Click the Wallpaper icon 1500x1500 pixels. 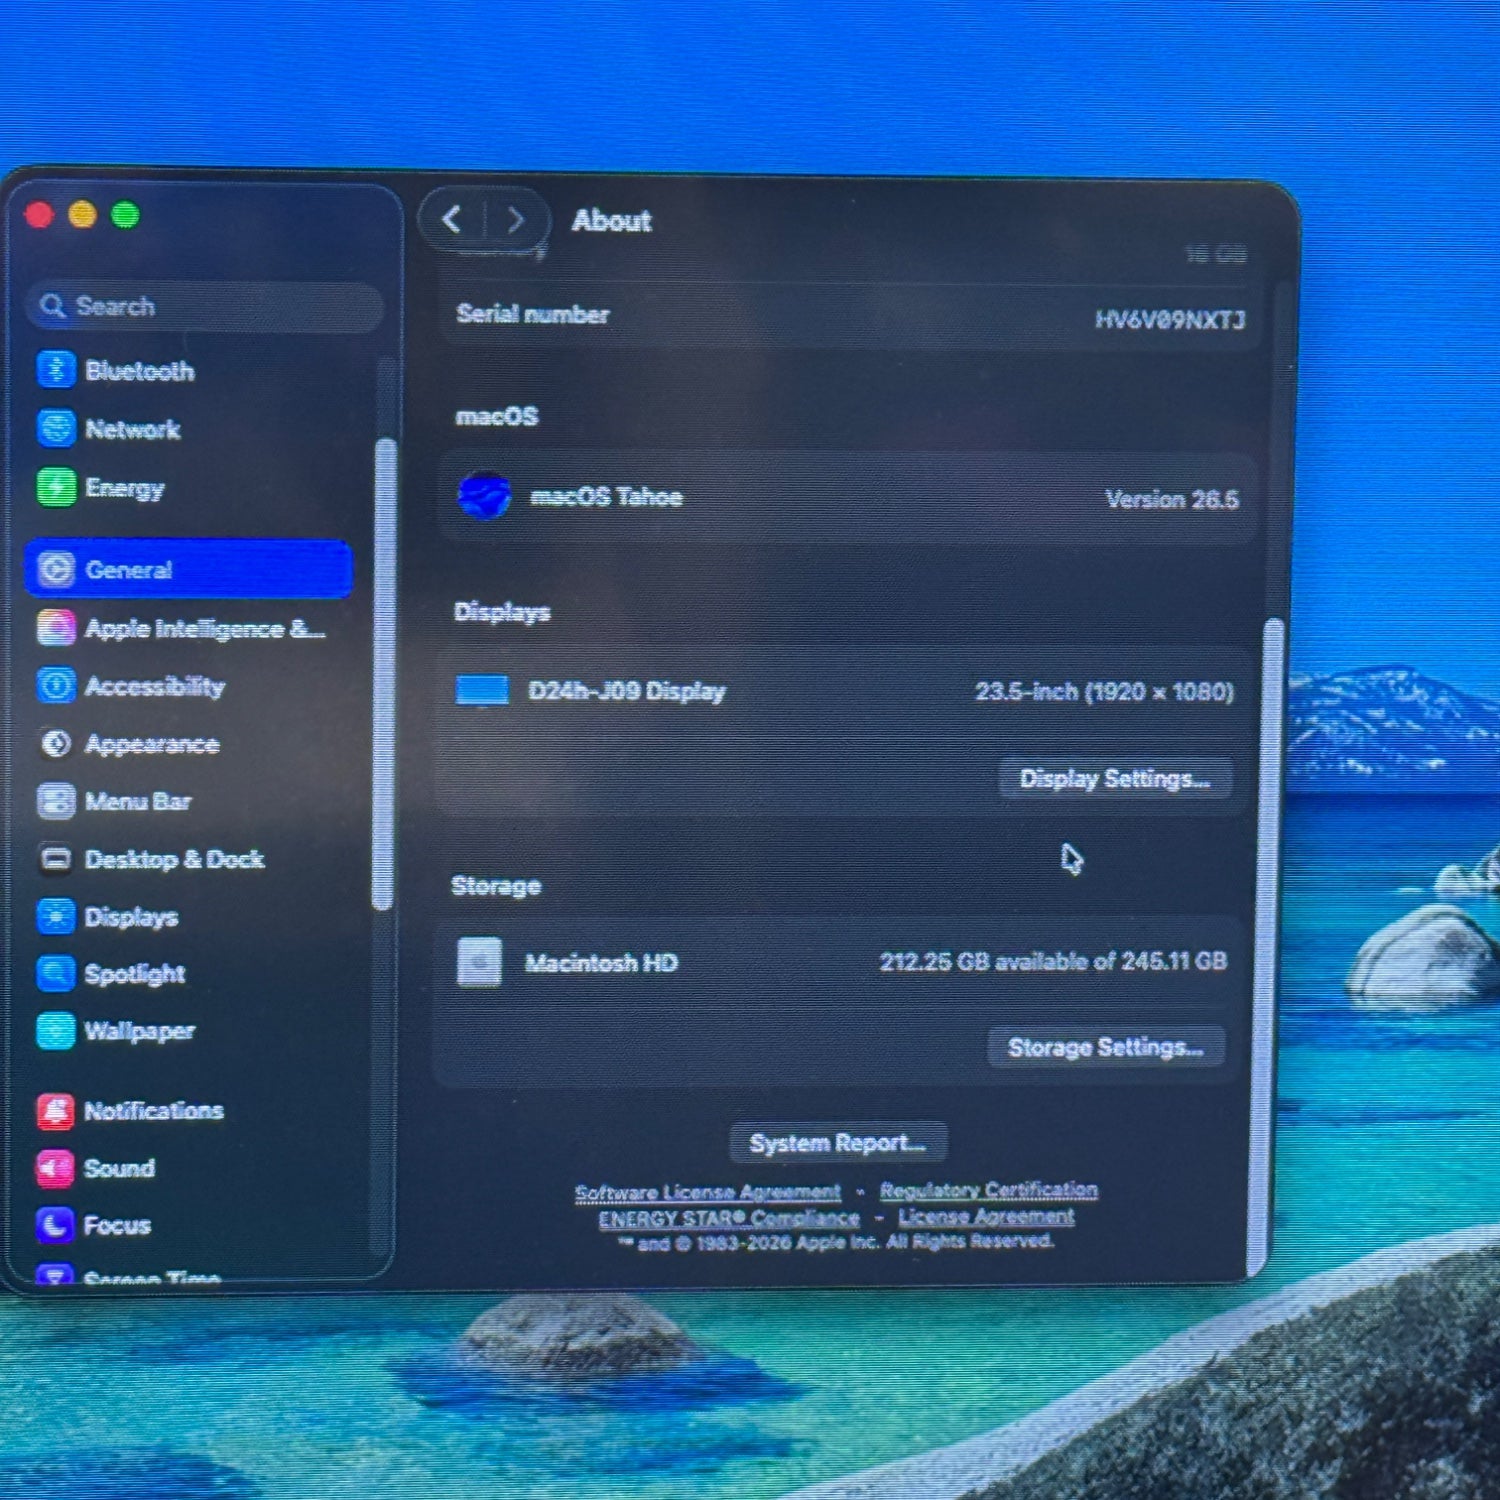click(56, 1031)
